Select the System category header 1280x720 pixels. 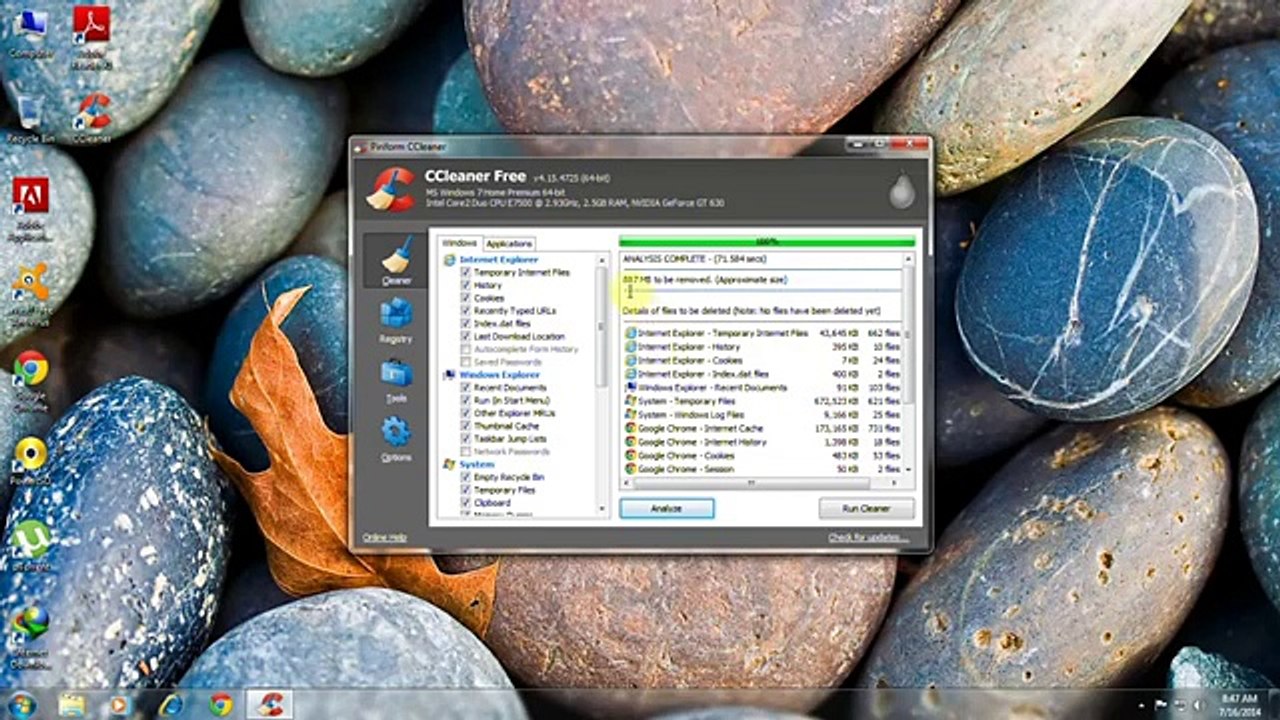(477, 465)
